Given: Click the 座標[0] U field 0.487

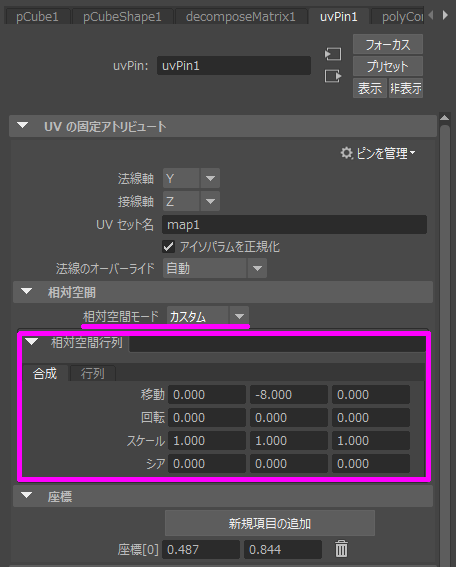Looking at the screenshot, I should tap(201, 550).
